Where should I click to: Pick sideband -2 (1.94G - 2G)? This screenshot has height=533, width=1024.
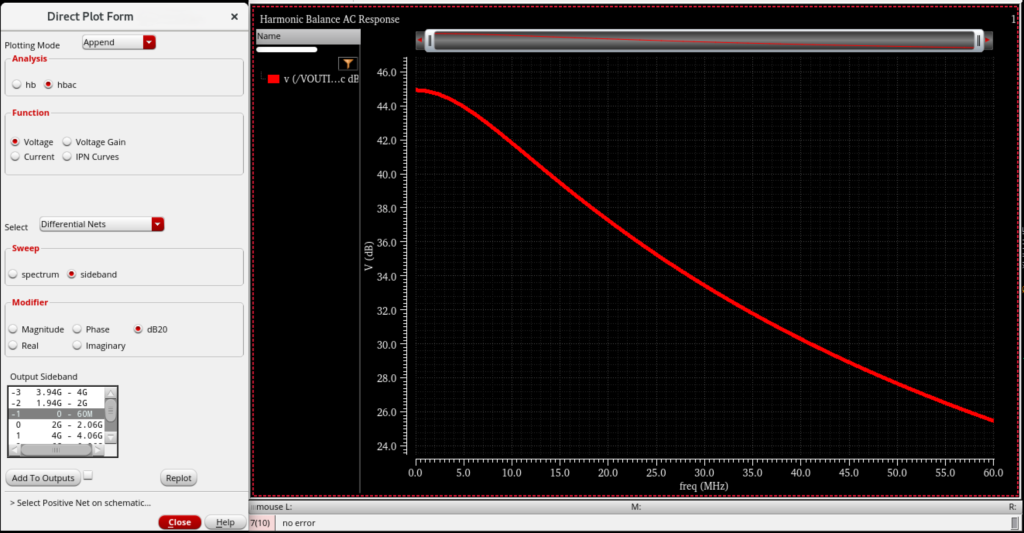click(x=56, y=403)
